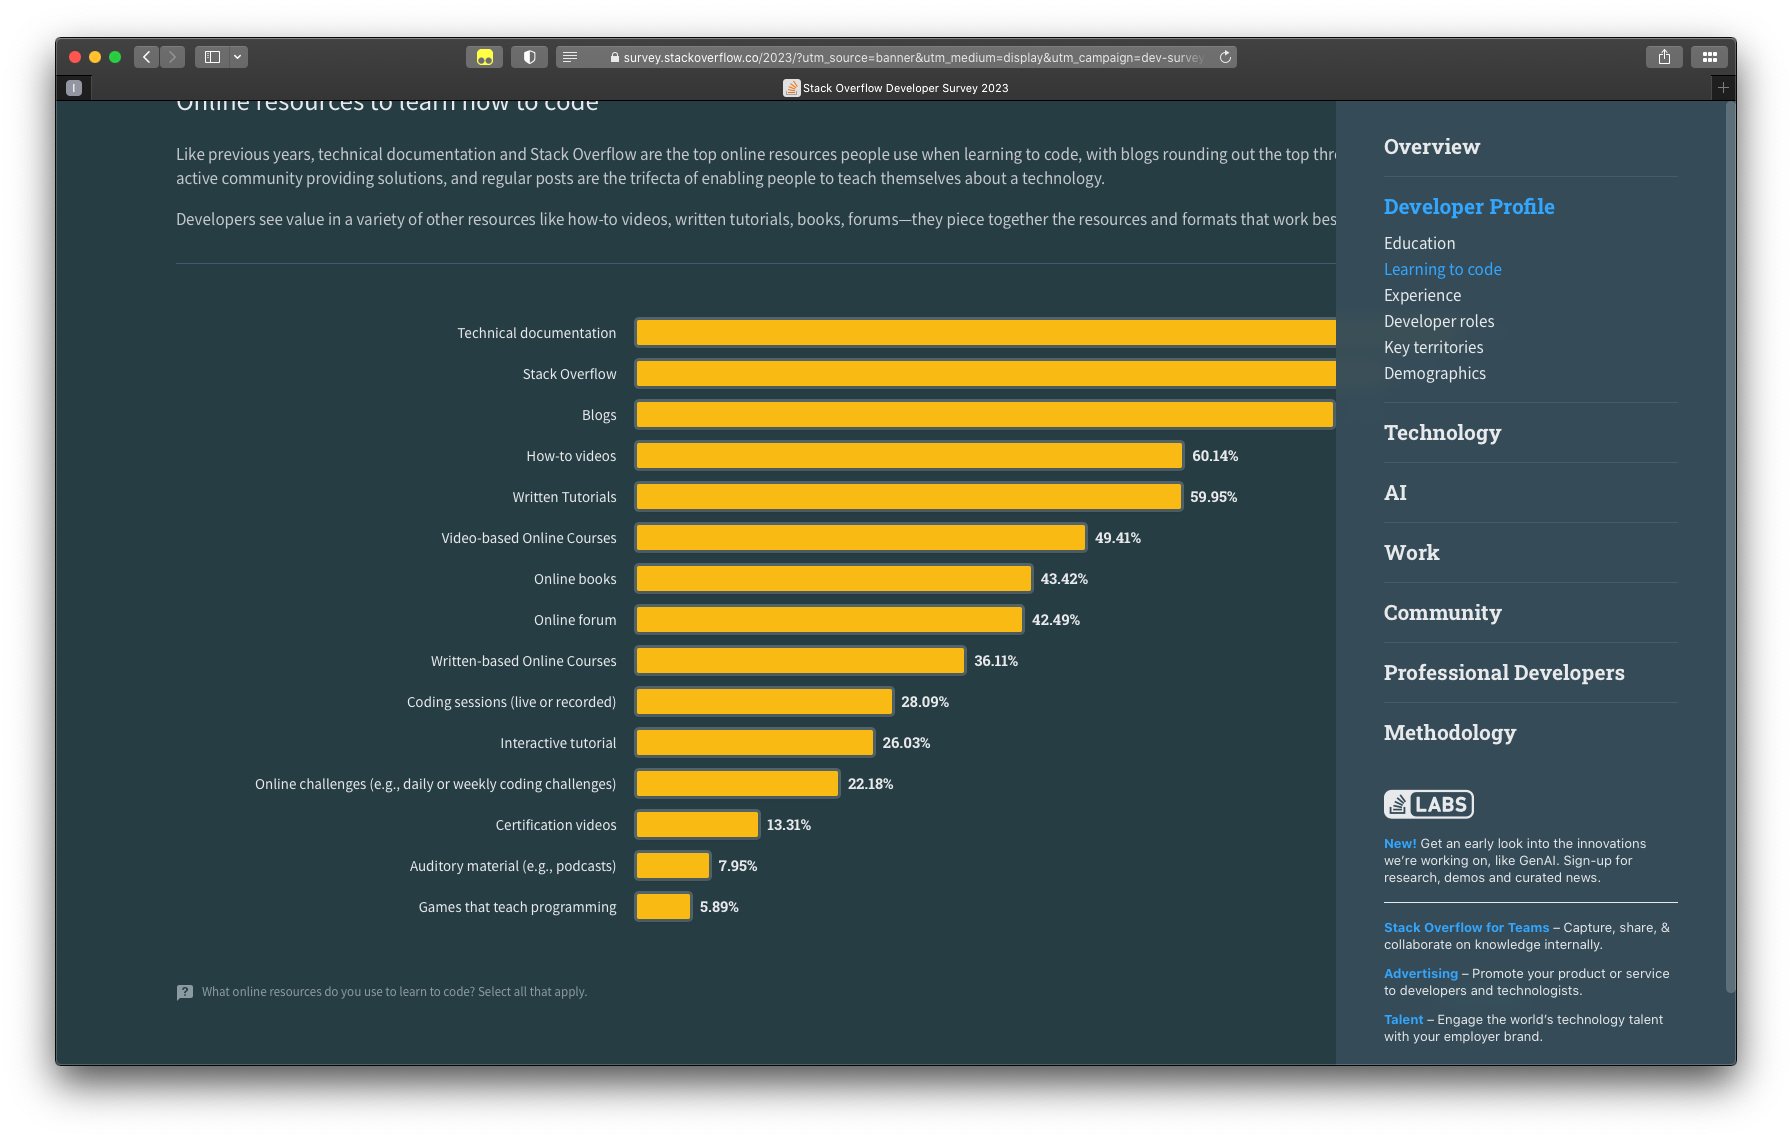Click the How-to videos 60.14% bar
Image resolution: width=1792 pixels, height=1139 pixels.
[x=909, y=456]
